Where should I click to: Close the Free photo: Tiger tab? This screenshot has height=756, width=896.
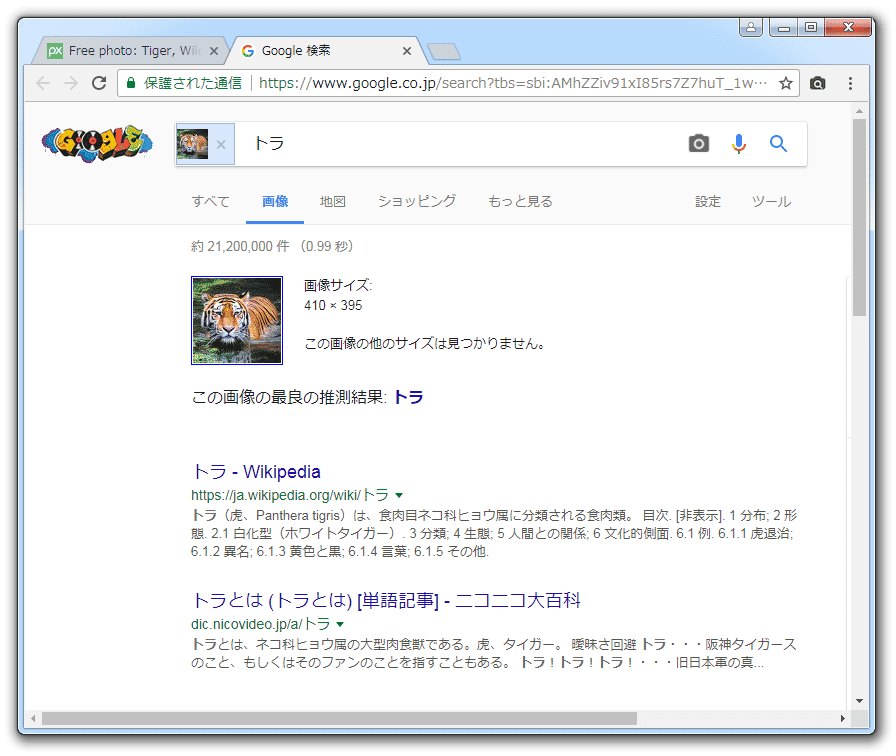click(x=214, y=51)
